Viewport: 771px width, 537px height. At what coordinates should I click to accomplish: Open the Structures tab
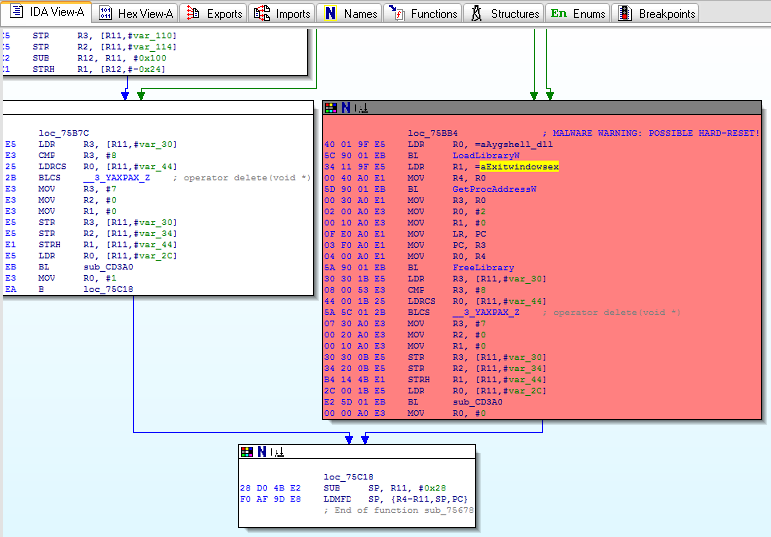tap(504, 13)
